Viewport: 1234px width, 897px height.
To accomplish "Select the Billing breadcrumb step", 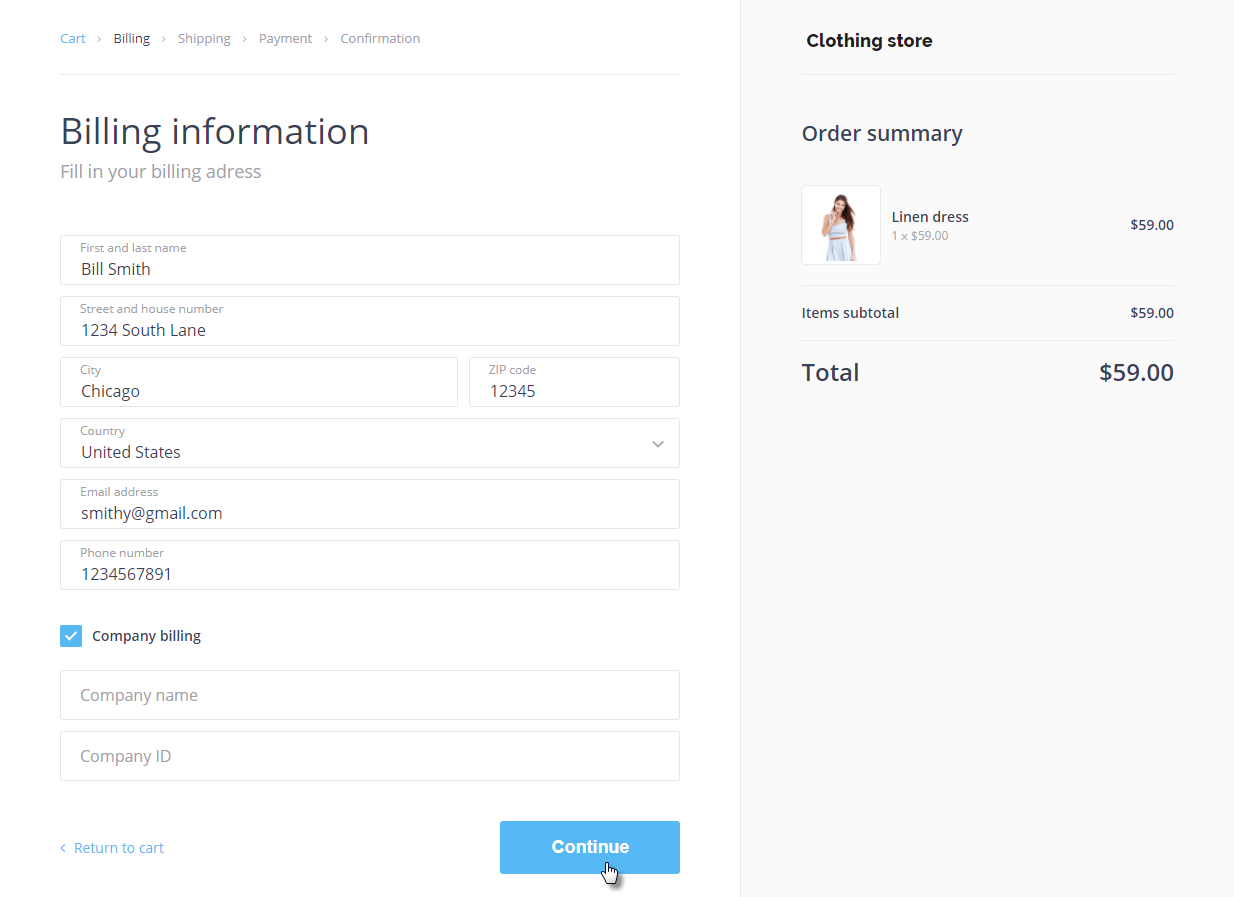I will [131, 39].
